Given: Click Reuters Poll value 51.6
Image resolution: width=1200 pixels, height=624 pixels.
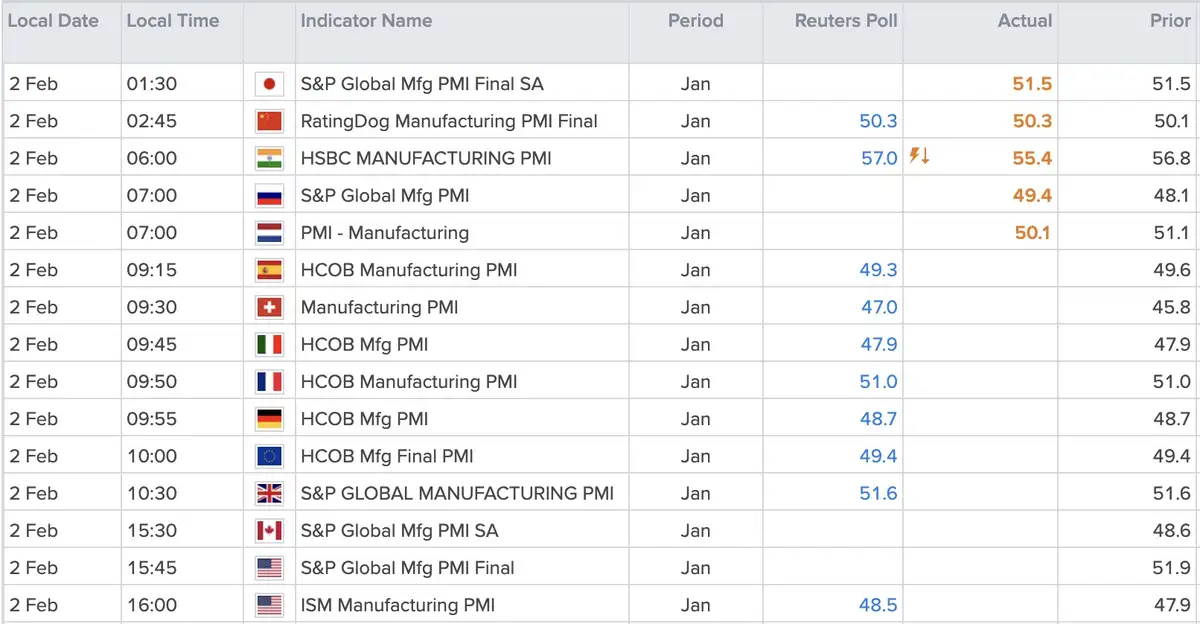Looking at the screenshot, I should pos(879,493).
